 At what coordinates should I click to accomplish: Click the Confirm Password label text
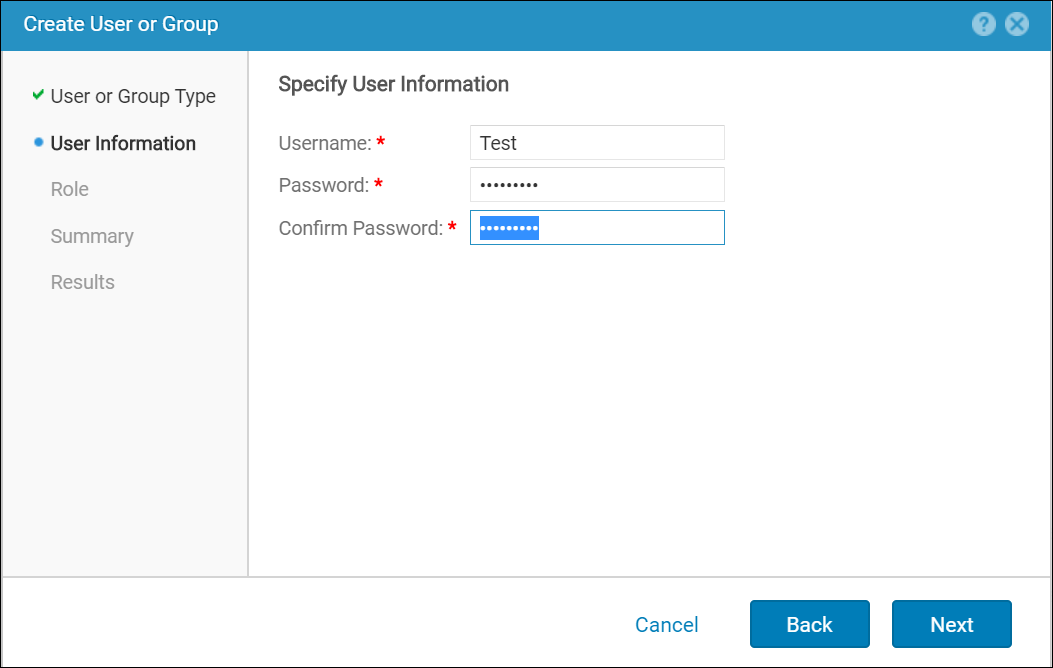tap(360, 228)
